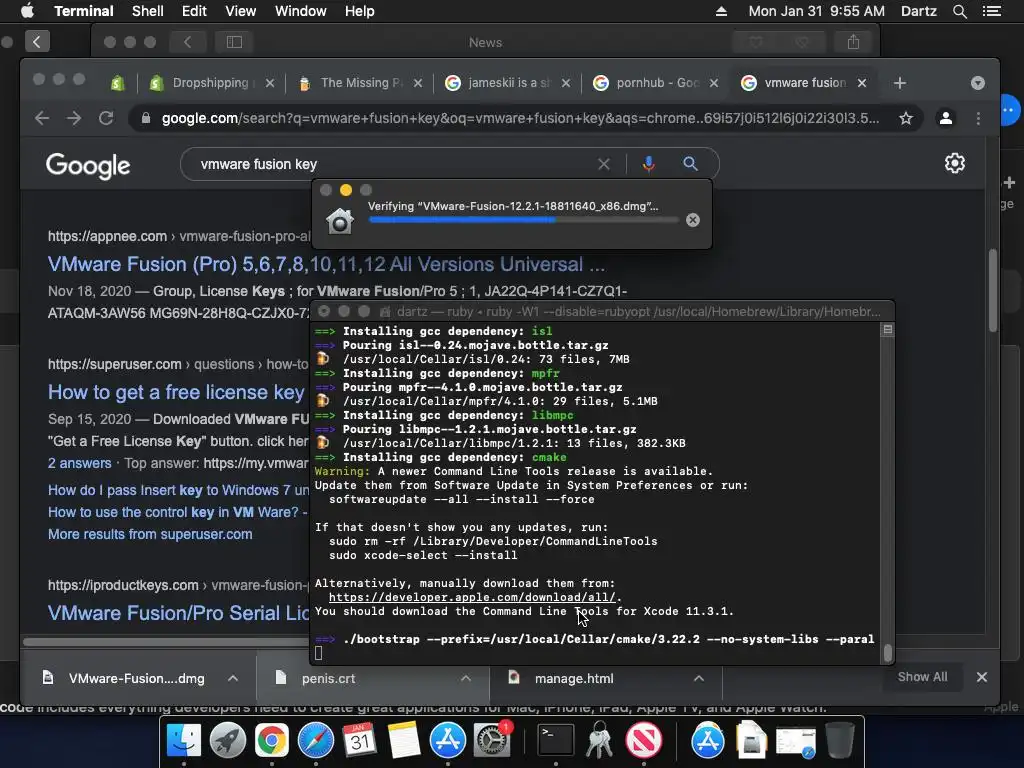Expand penis.crt download options
This screenshot has height=768, width=1024.
(x=466, y=679)
